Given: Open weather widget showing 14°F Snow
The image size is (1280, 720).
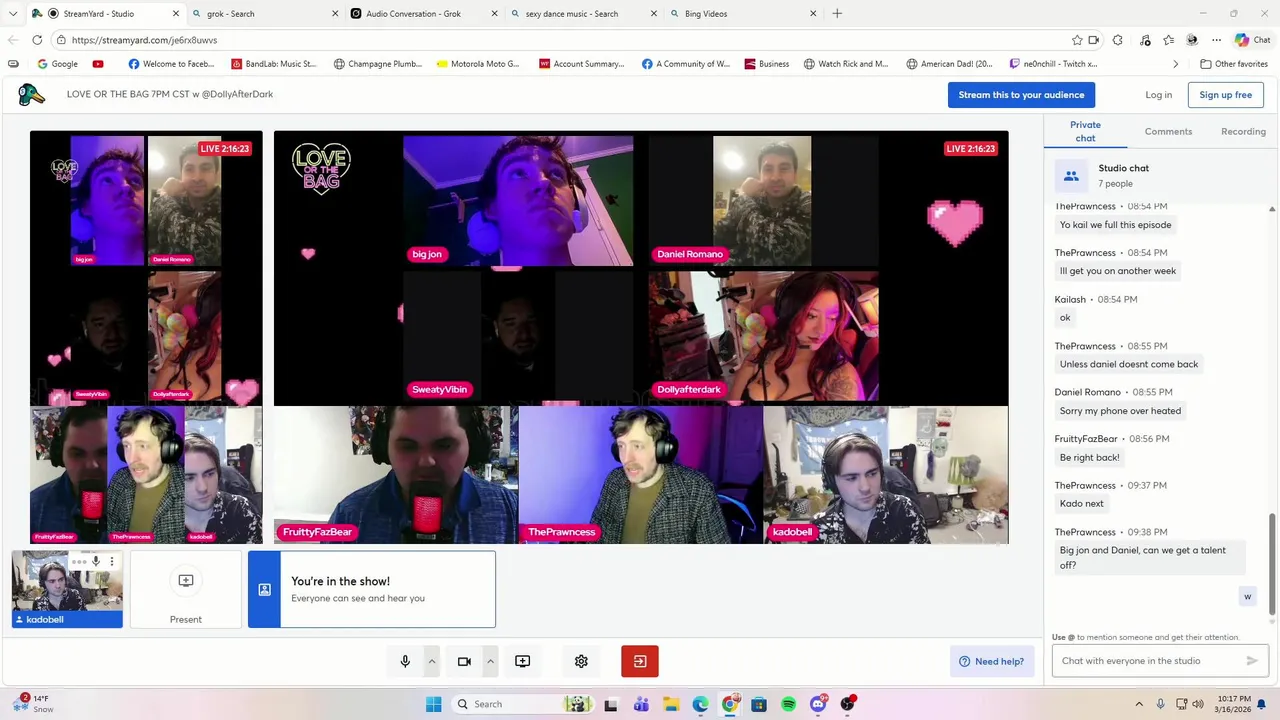Looking at the screenshot, I should click(35, 704).
